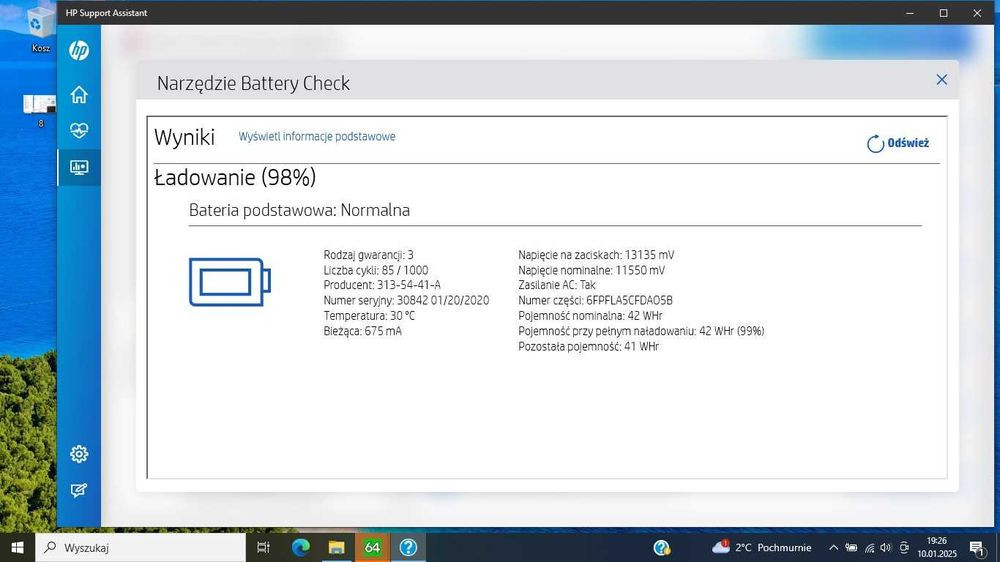The image size is (1000, 562).
Task: Open the notification center icon
Action: (x=976, y=547)
